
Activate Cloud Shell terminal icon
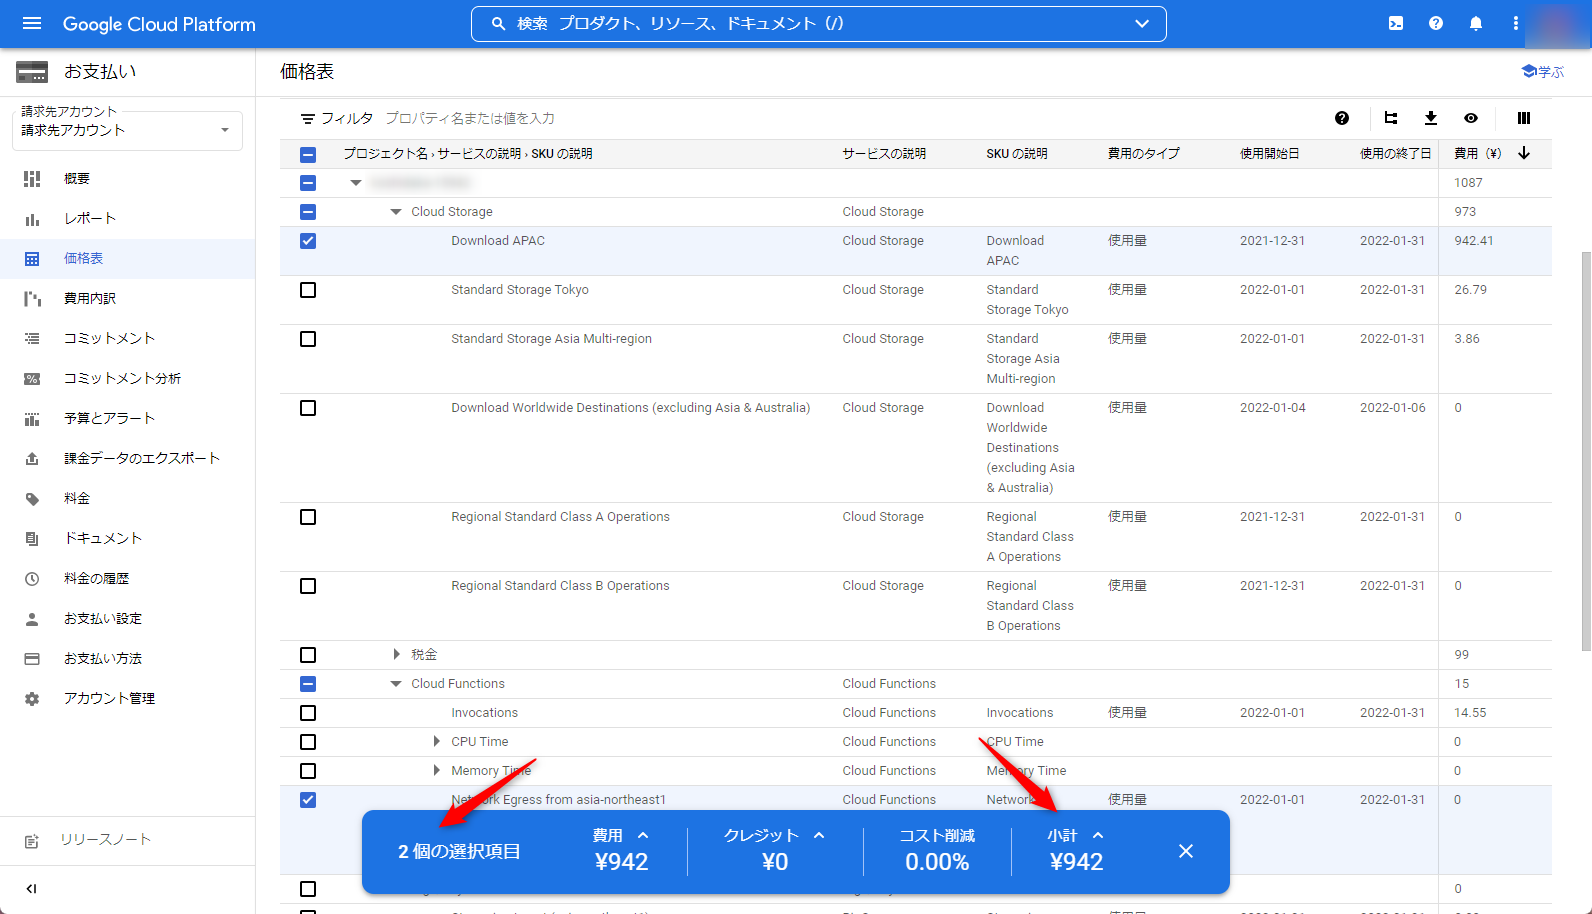1396,24
